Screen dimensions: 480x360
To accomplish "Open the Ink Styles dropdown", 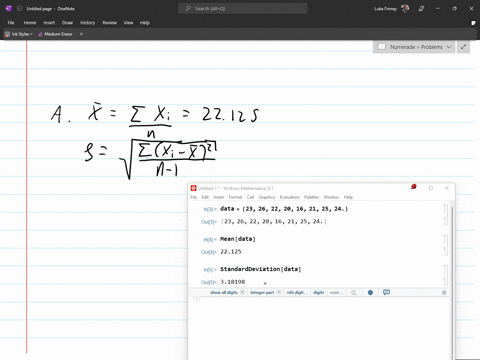I will click(19, 34).
